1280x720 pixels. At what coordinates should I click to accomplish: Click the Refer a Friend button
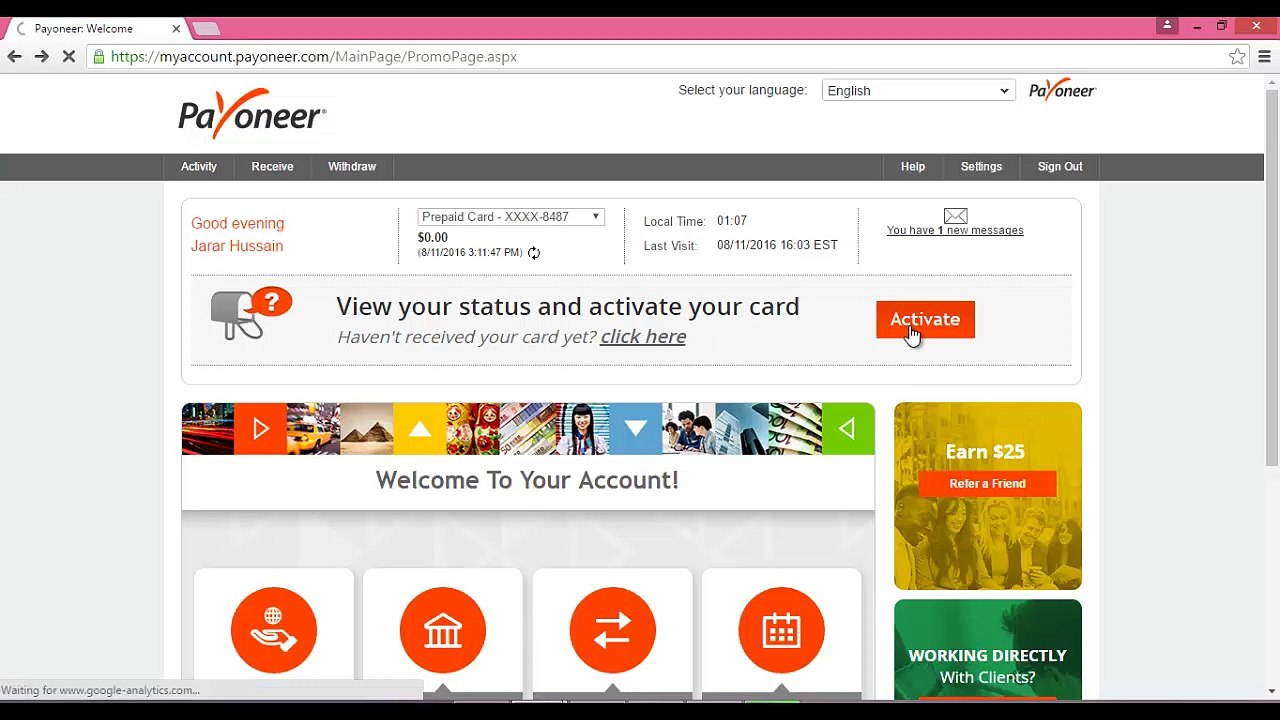pos(988,484)
